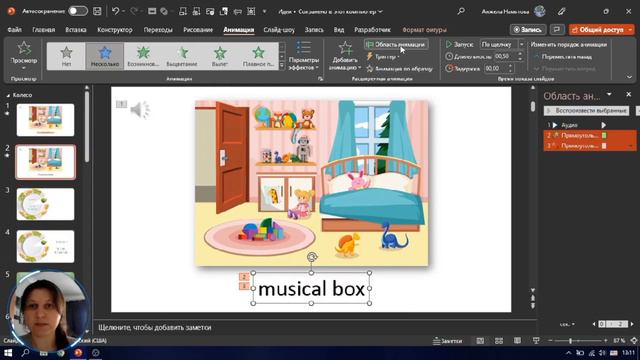The height and width of the screenshot is (360, 640).
Task: Click the audio speaker icon on slide
Action: click(x=140, y=110)
